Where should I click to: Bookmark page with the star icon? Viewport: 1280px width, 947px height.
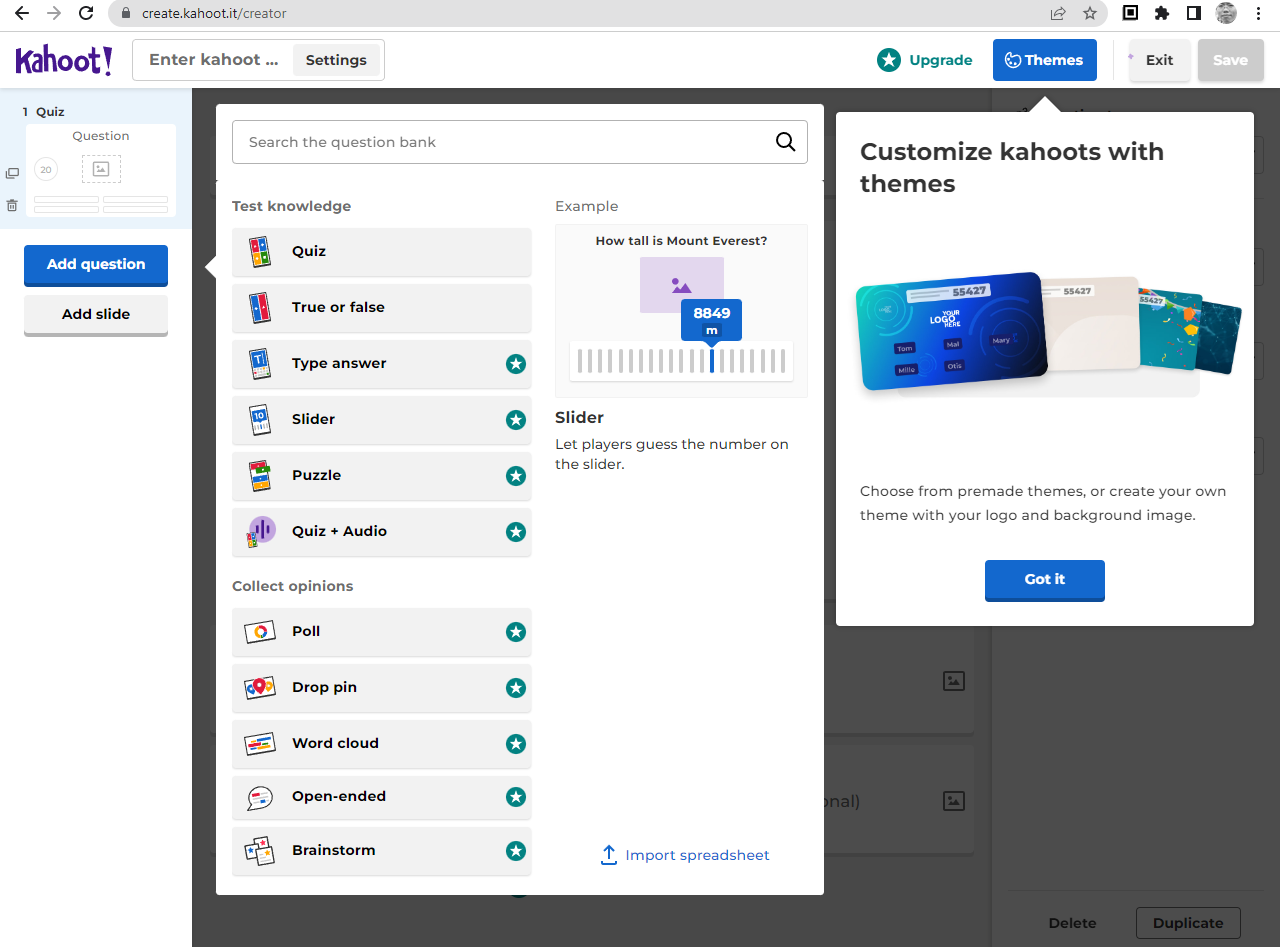[1089, 14]
